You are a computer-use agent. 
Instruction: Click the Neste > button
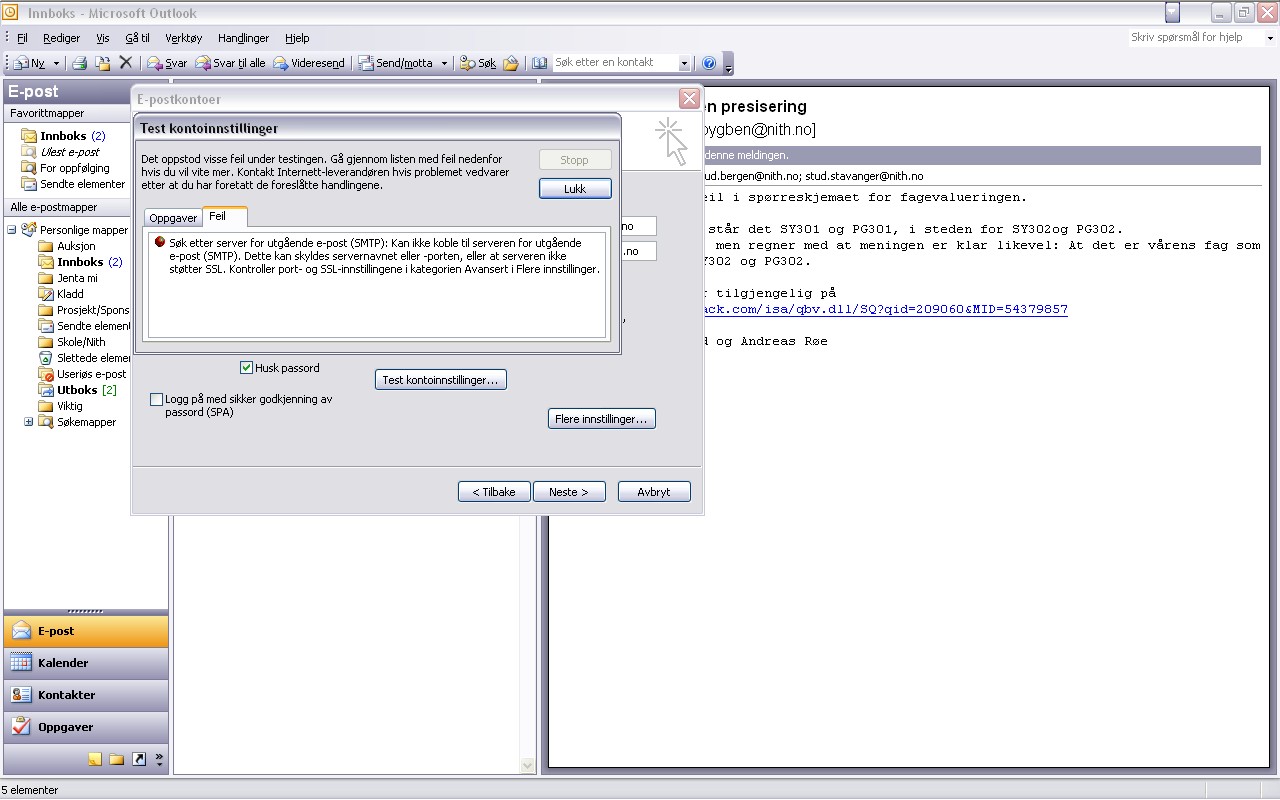[569, 492]
